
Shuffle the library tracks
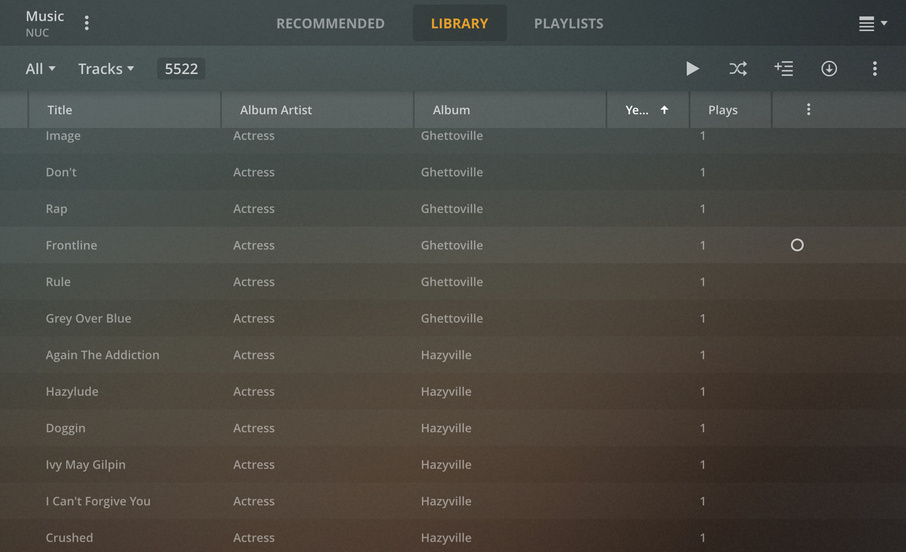(738, 69)
